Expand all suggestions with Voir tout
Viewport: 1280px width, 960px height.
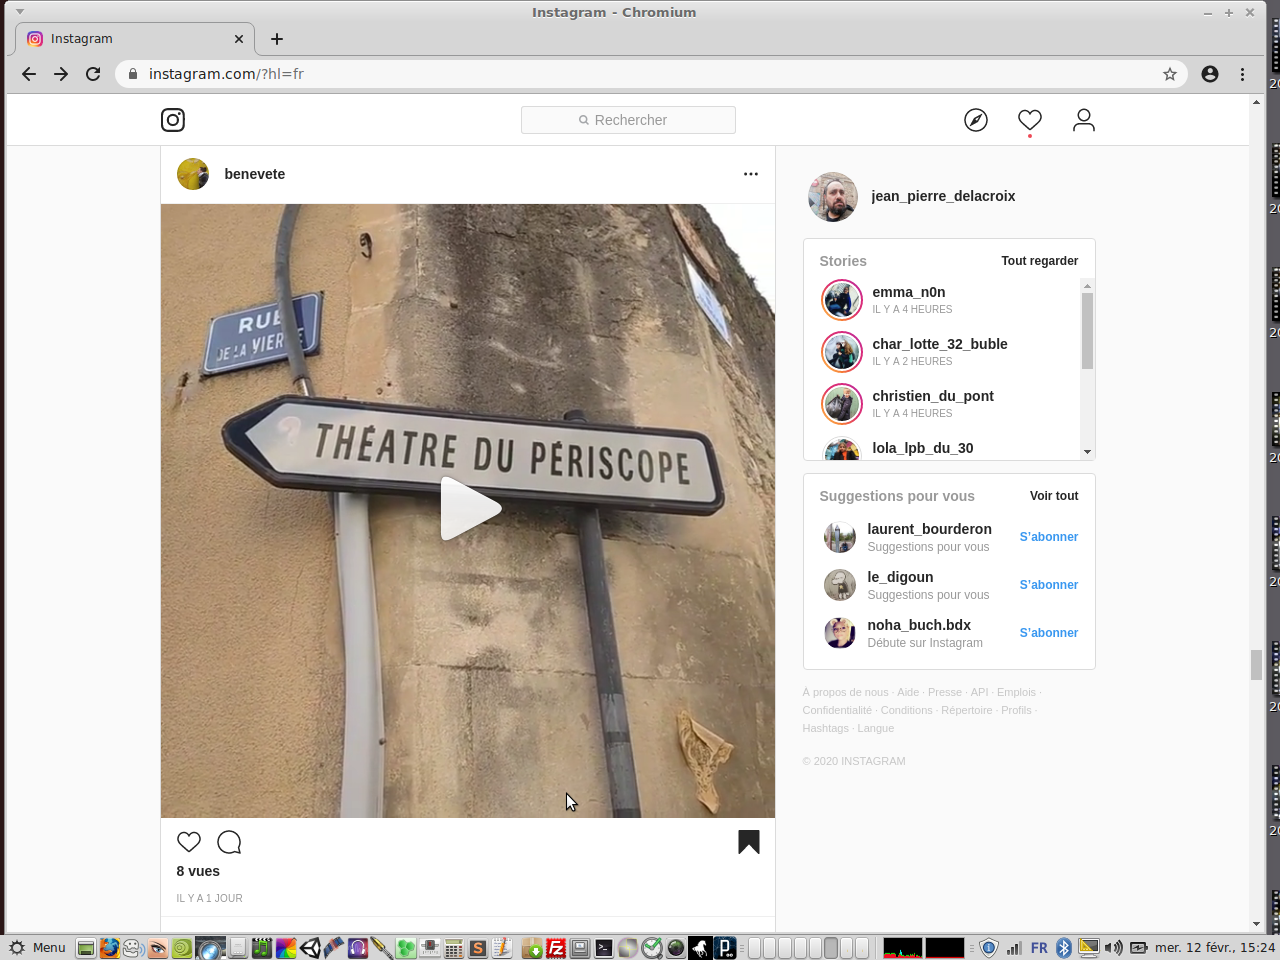[x=1053, y=496]
